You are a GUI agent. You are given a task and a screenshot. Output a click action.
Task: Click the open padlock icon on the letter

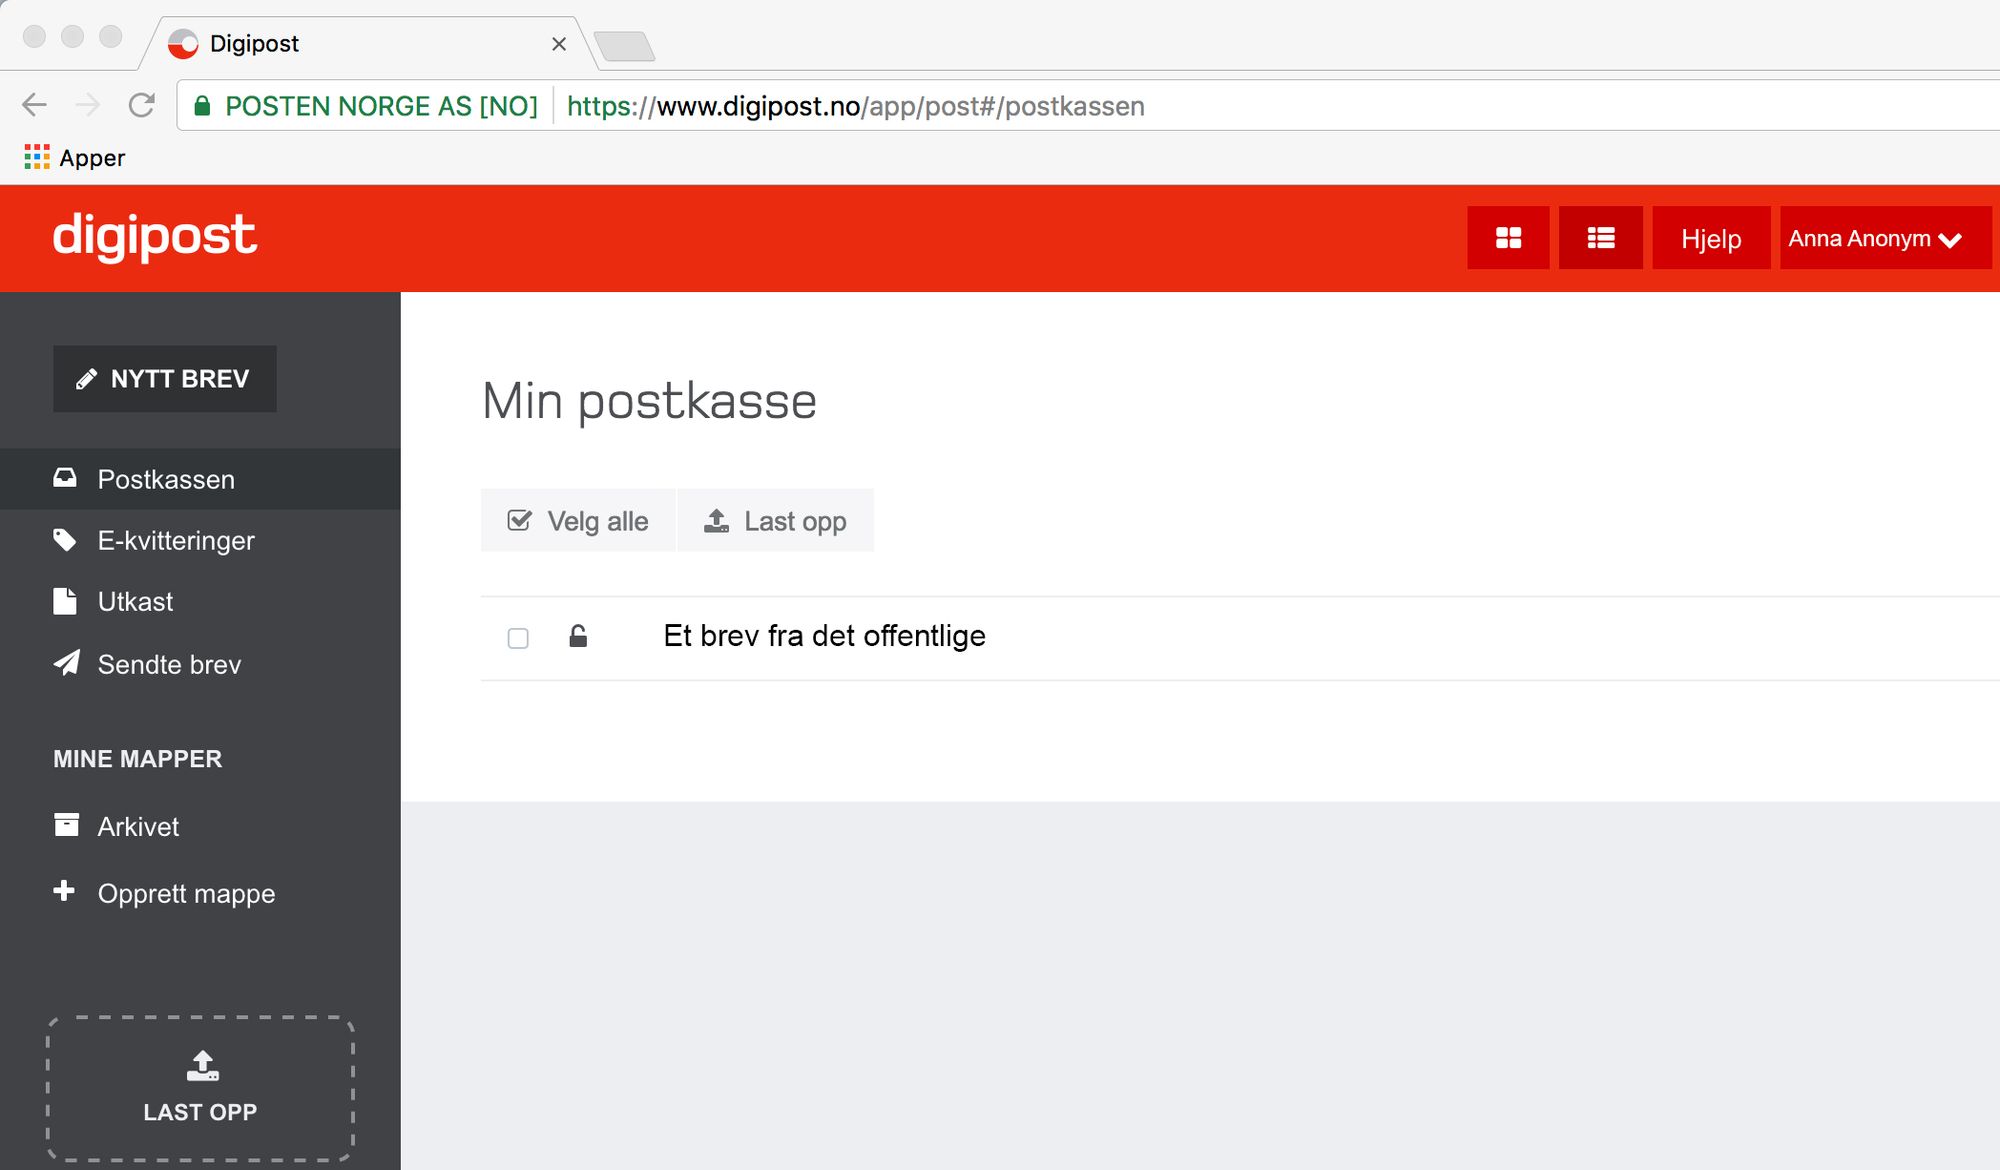pyautogui.click(x=578, y=636)
